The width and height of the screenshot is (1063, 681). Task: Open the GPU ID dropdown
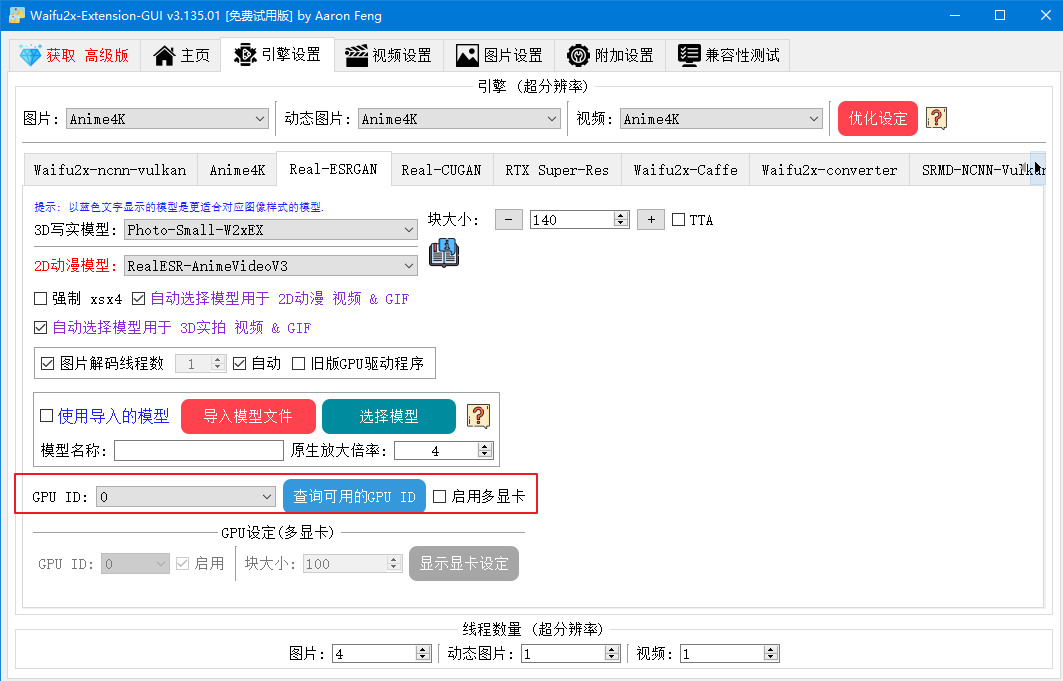[186, 497]
